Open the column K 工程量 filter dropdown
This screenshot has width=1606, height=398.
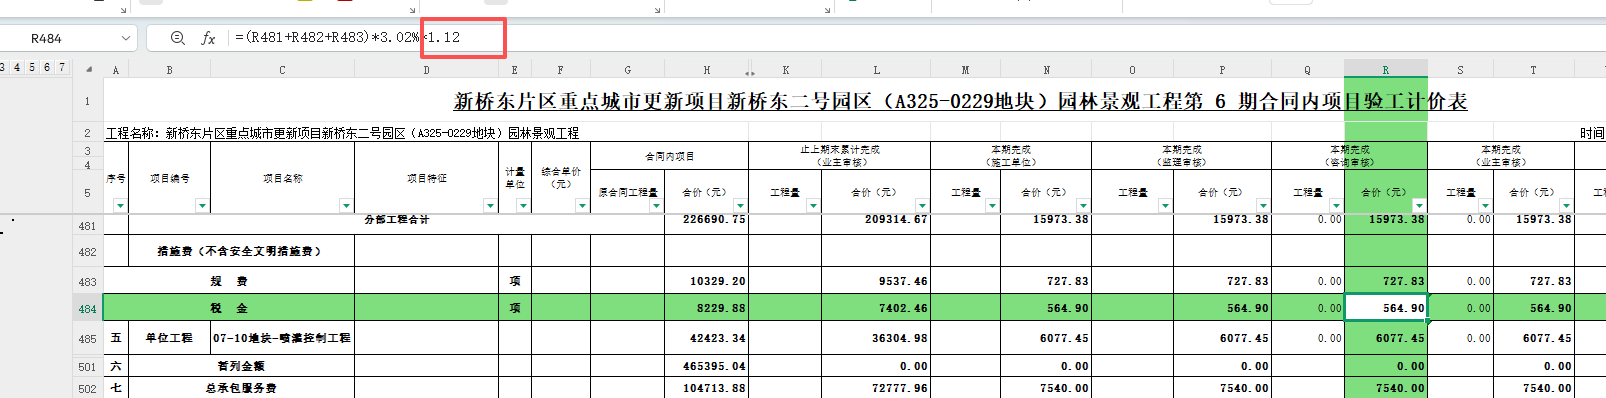pos(813,205)
